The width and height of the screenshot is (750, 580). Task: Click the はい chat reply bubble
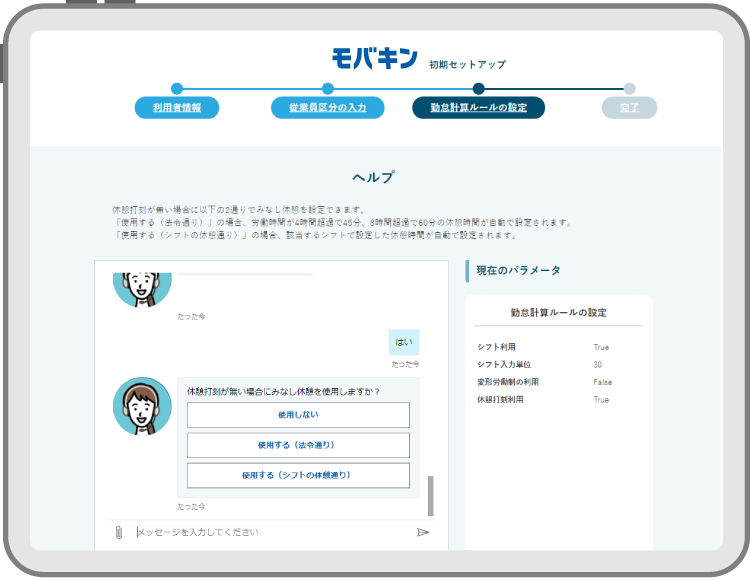(x=404, y=342)
